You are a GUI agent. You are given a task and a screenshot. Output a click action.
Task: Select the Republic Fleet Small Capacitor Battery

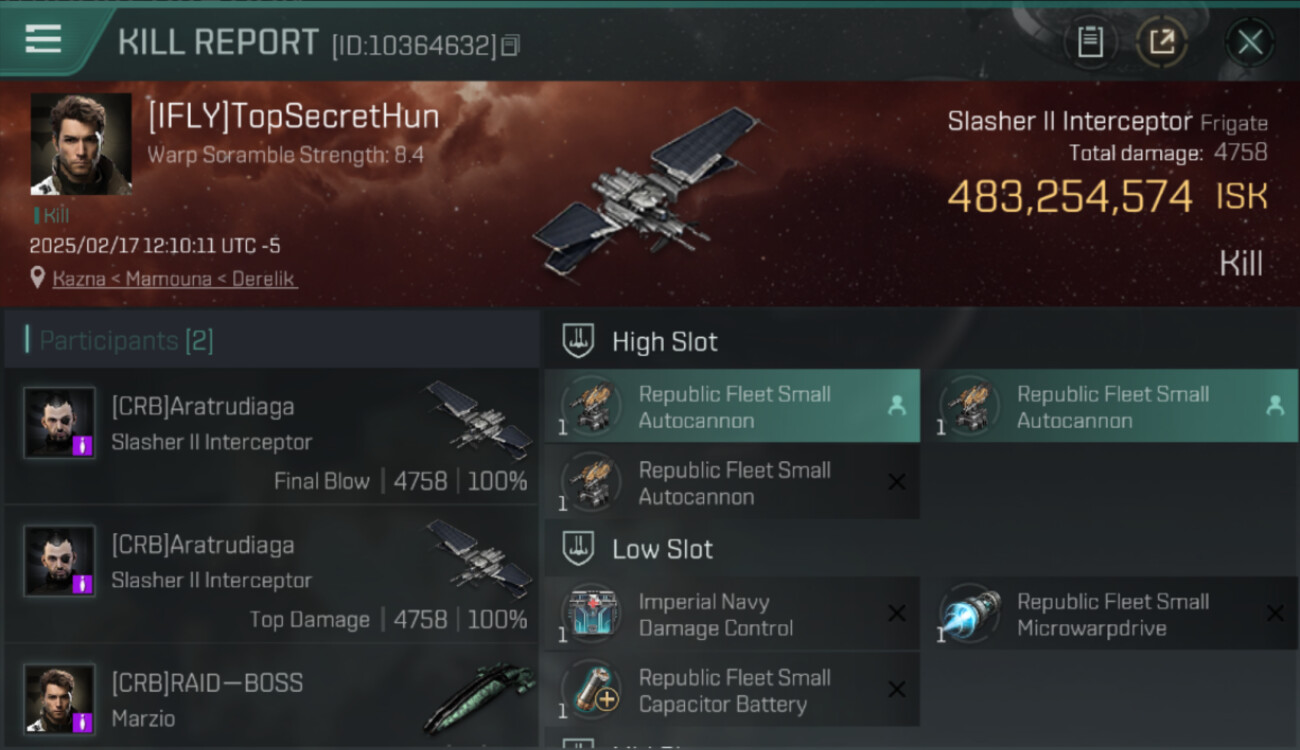[x=732, y=690]
